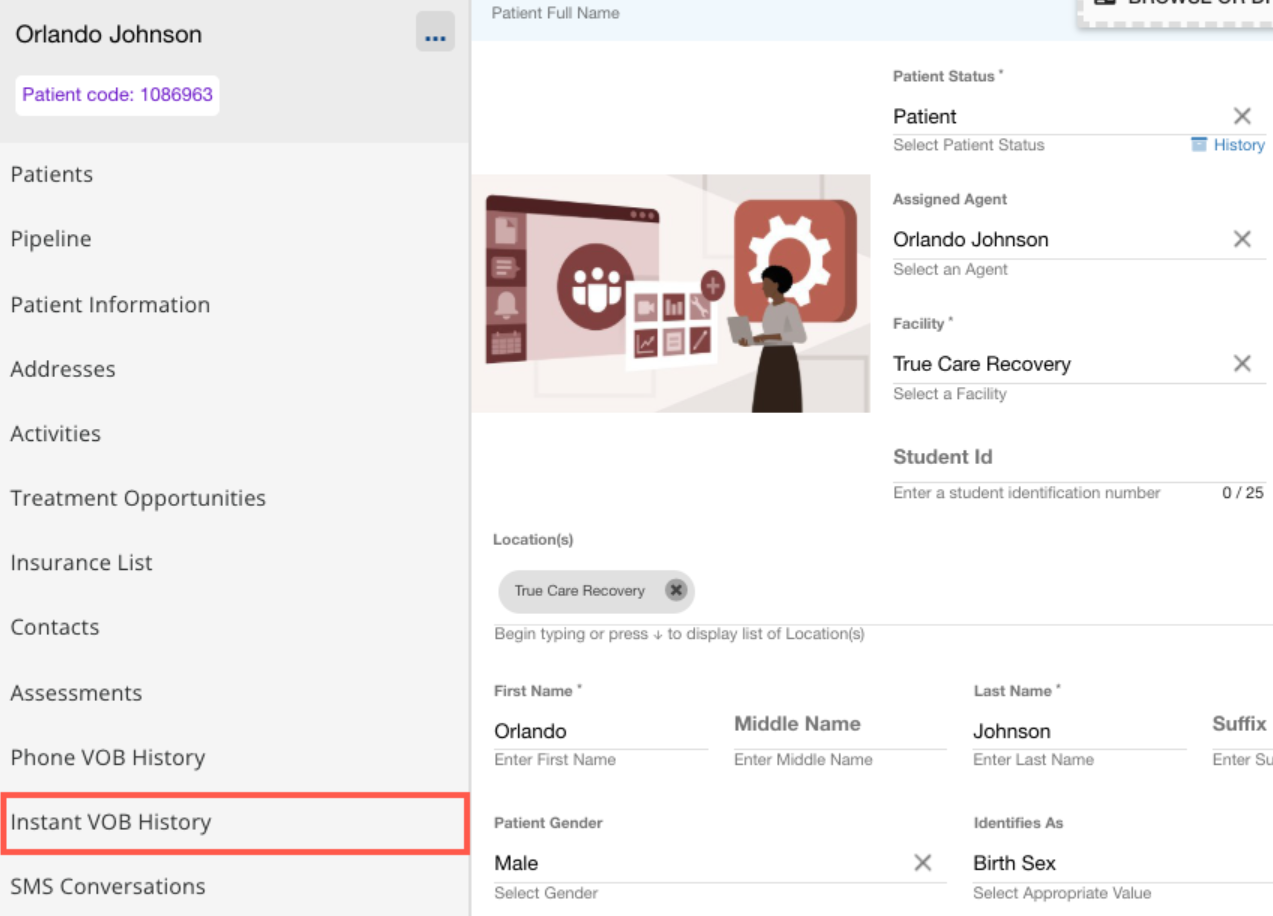Viewport: 1273px width, 916px height.
Task: Expand the Assigned Agent dropdown
Action: pos(1060,240)
